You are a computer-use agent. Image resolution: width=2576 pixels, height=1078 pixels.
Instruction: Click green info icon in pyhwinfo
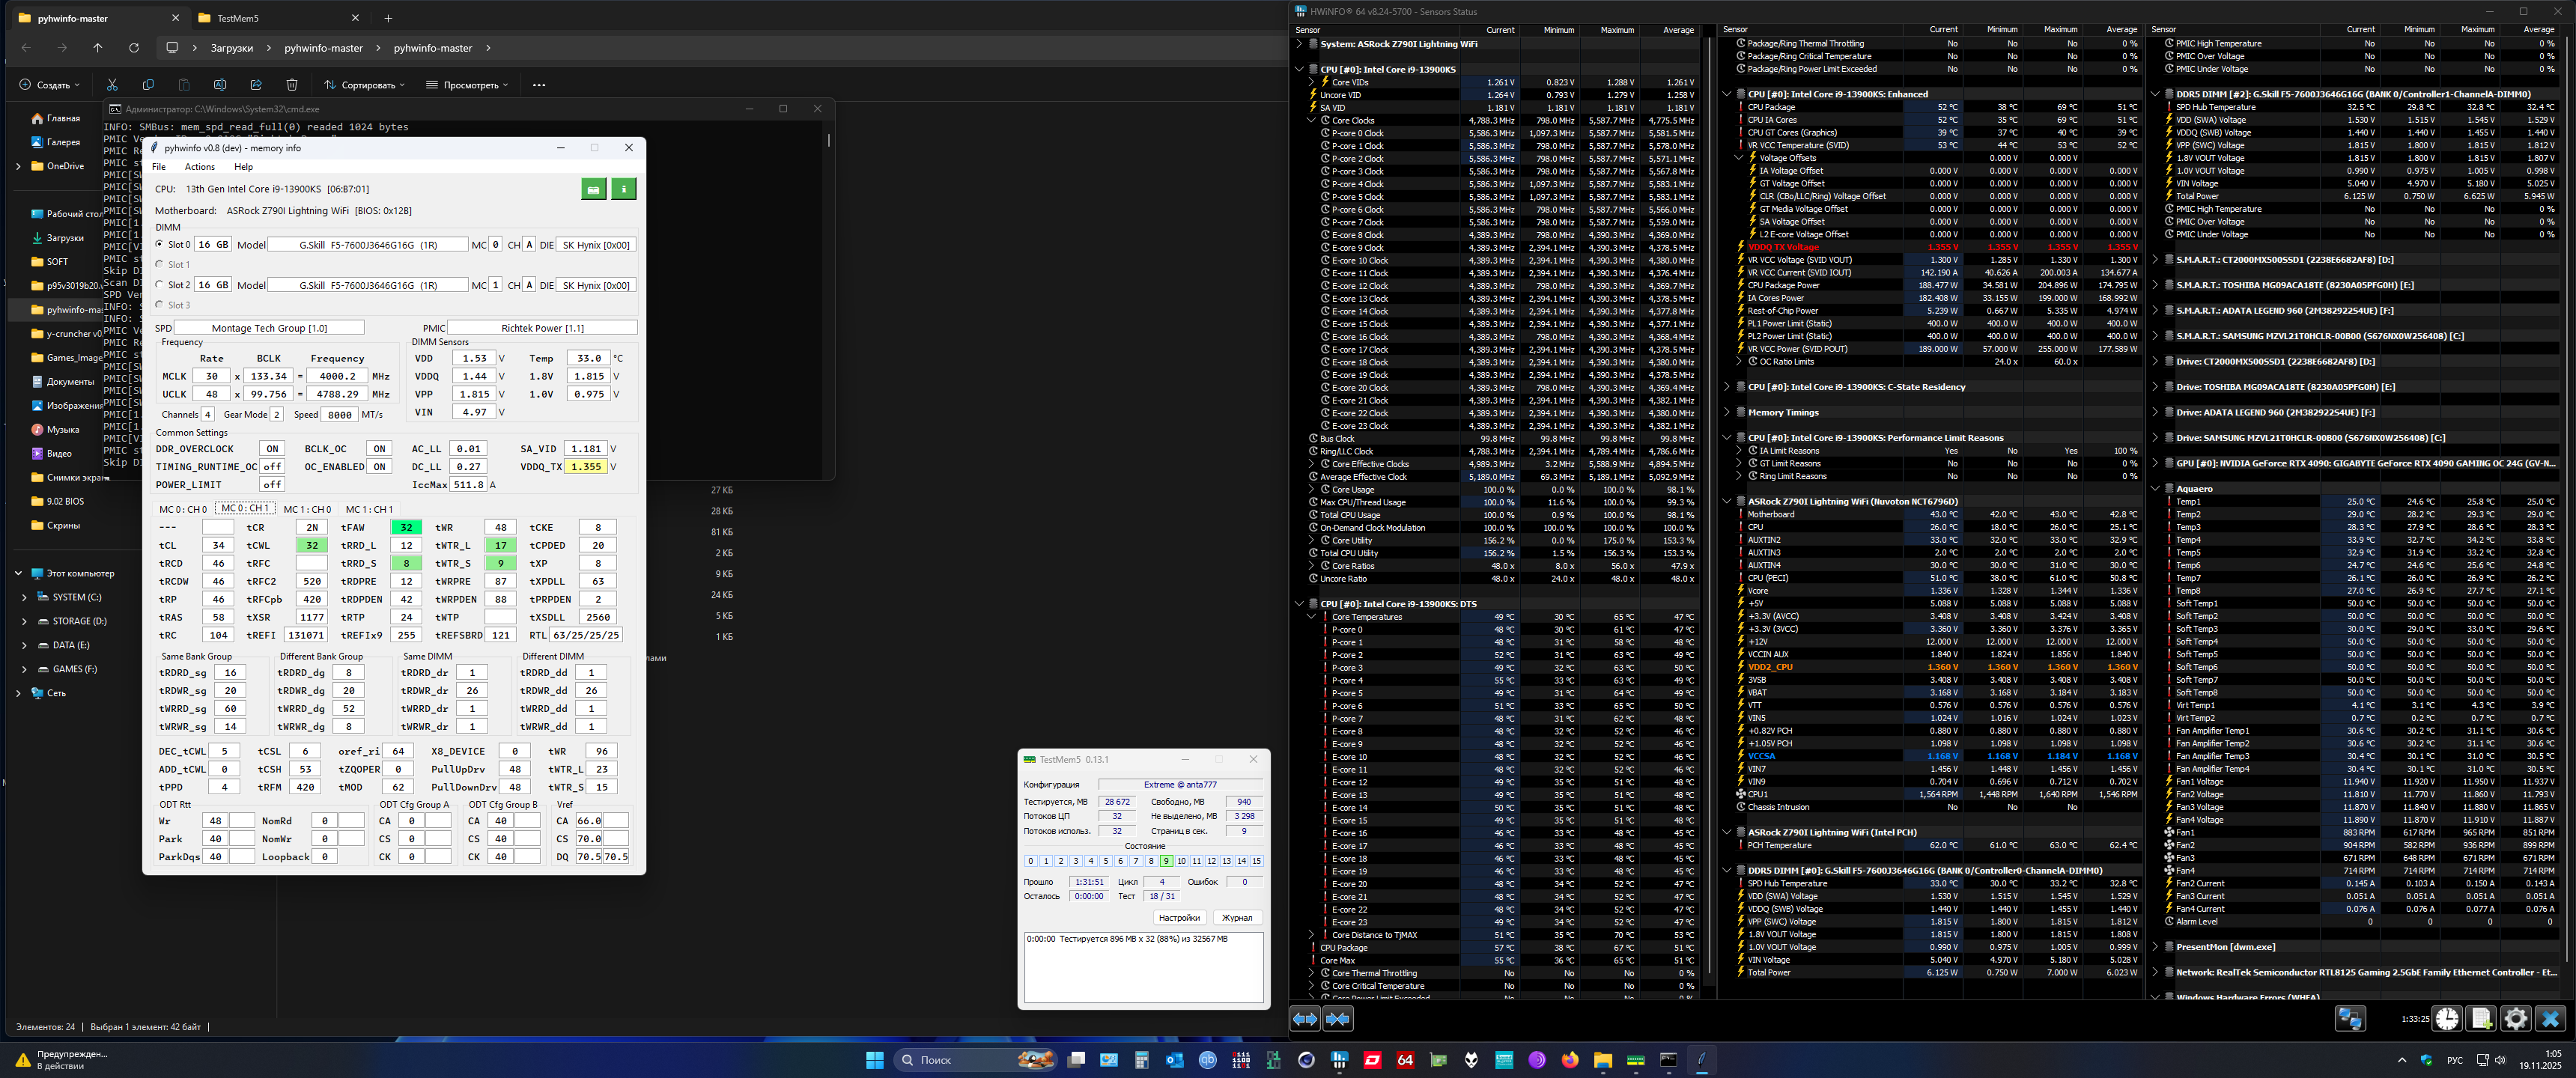coord(623,188)
